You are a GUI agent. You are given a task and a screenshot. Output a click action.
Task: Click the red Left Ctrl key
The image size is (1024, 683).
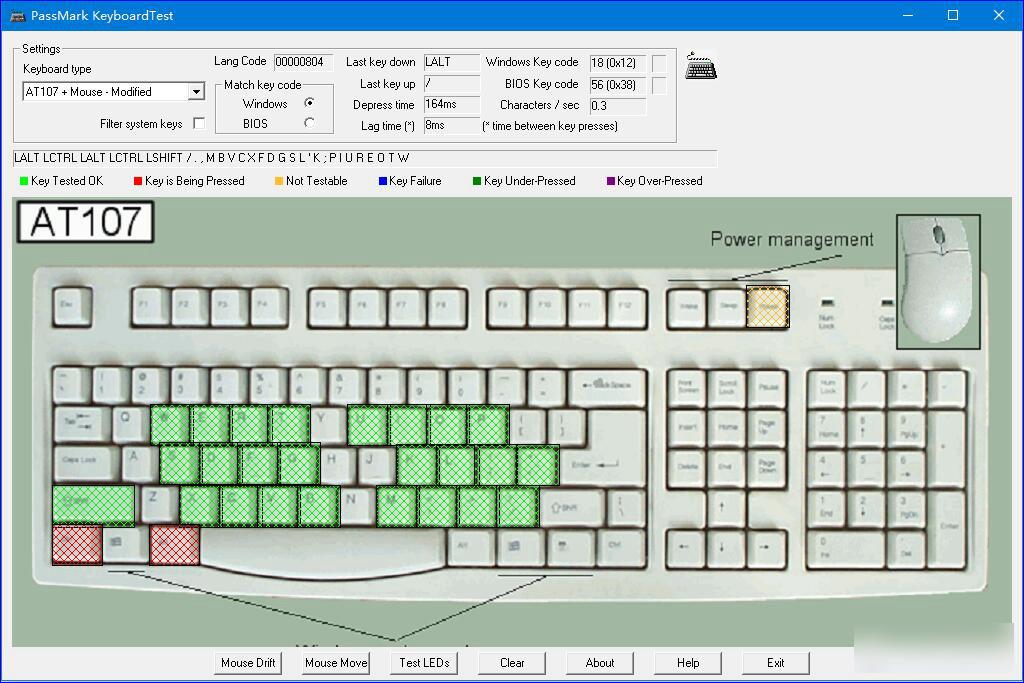pos(77,545)
